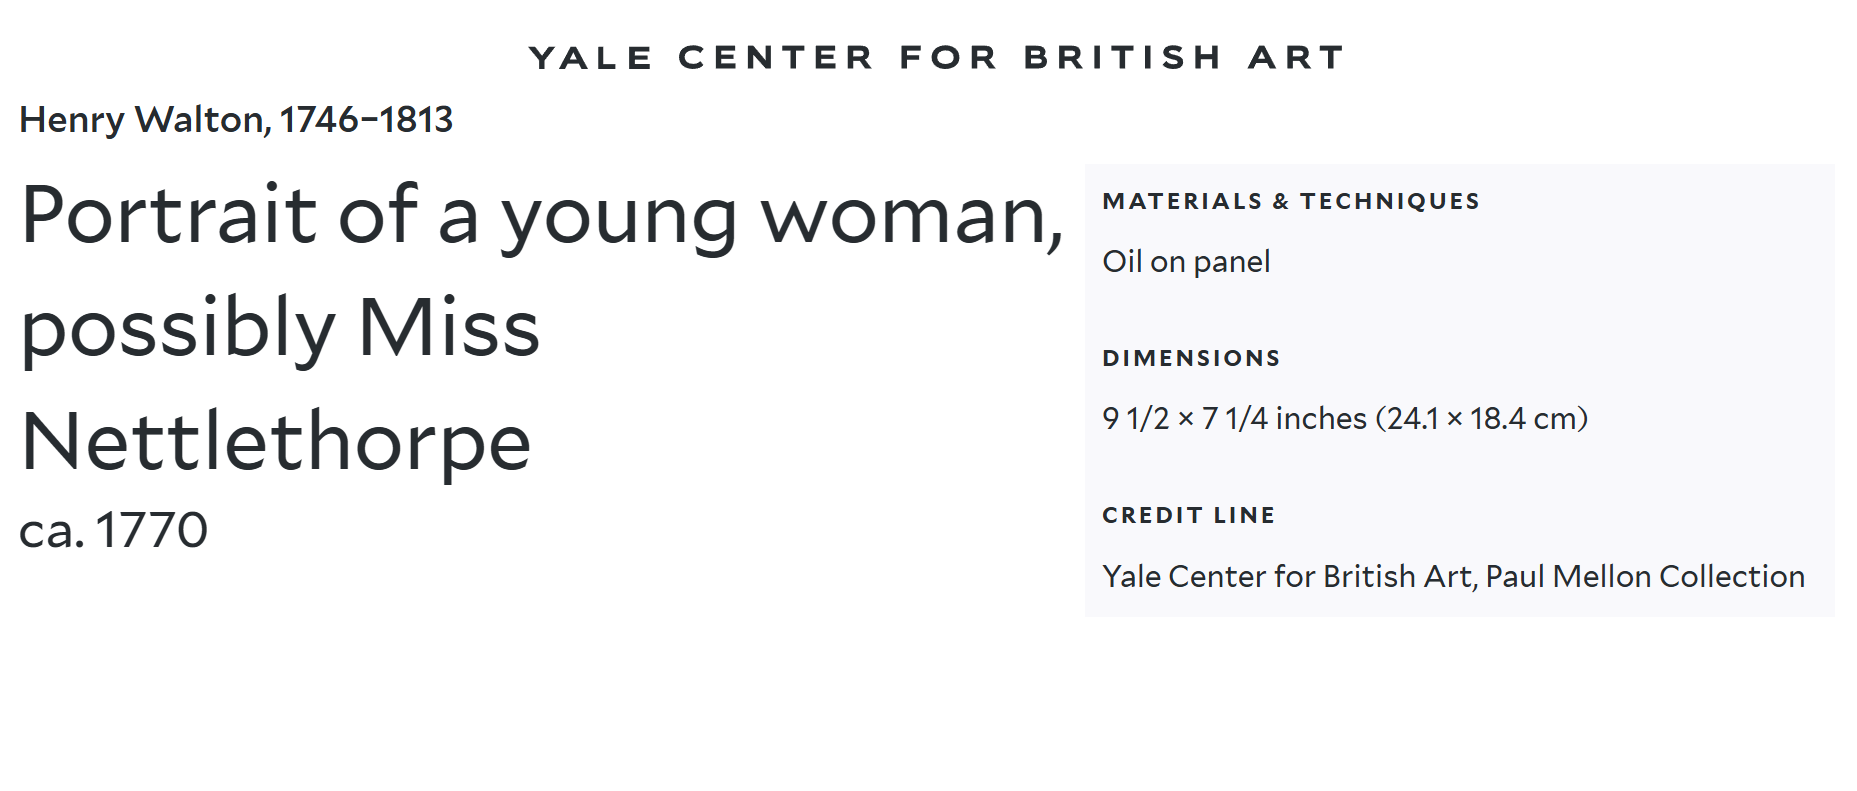Click the word "woman," in the title
The image size is (1857, 791).
pos(912,217)
